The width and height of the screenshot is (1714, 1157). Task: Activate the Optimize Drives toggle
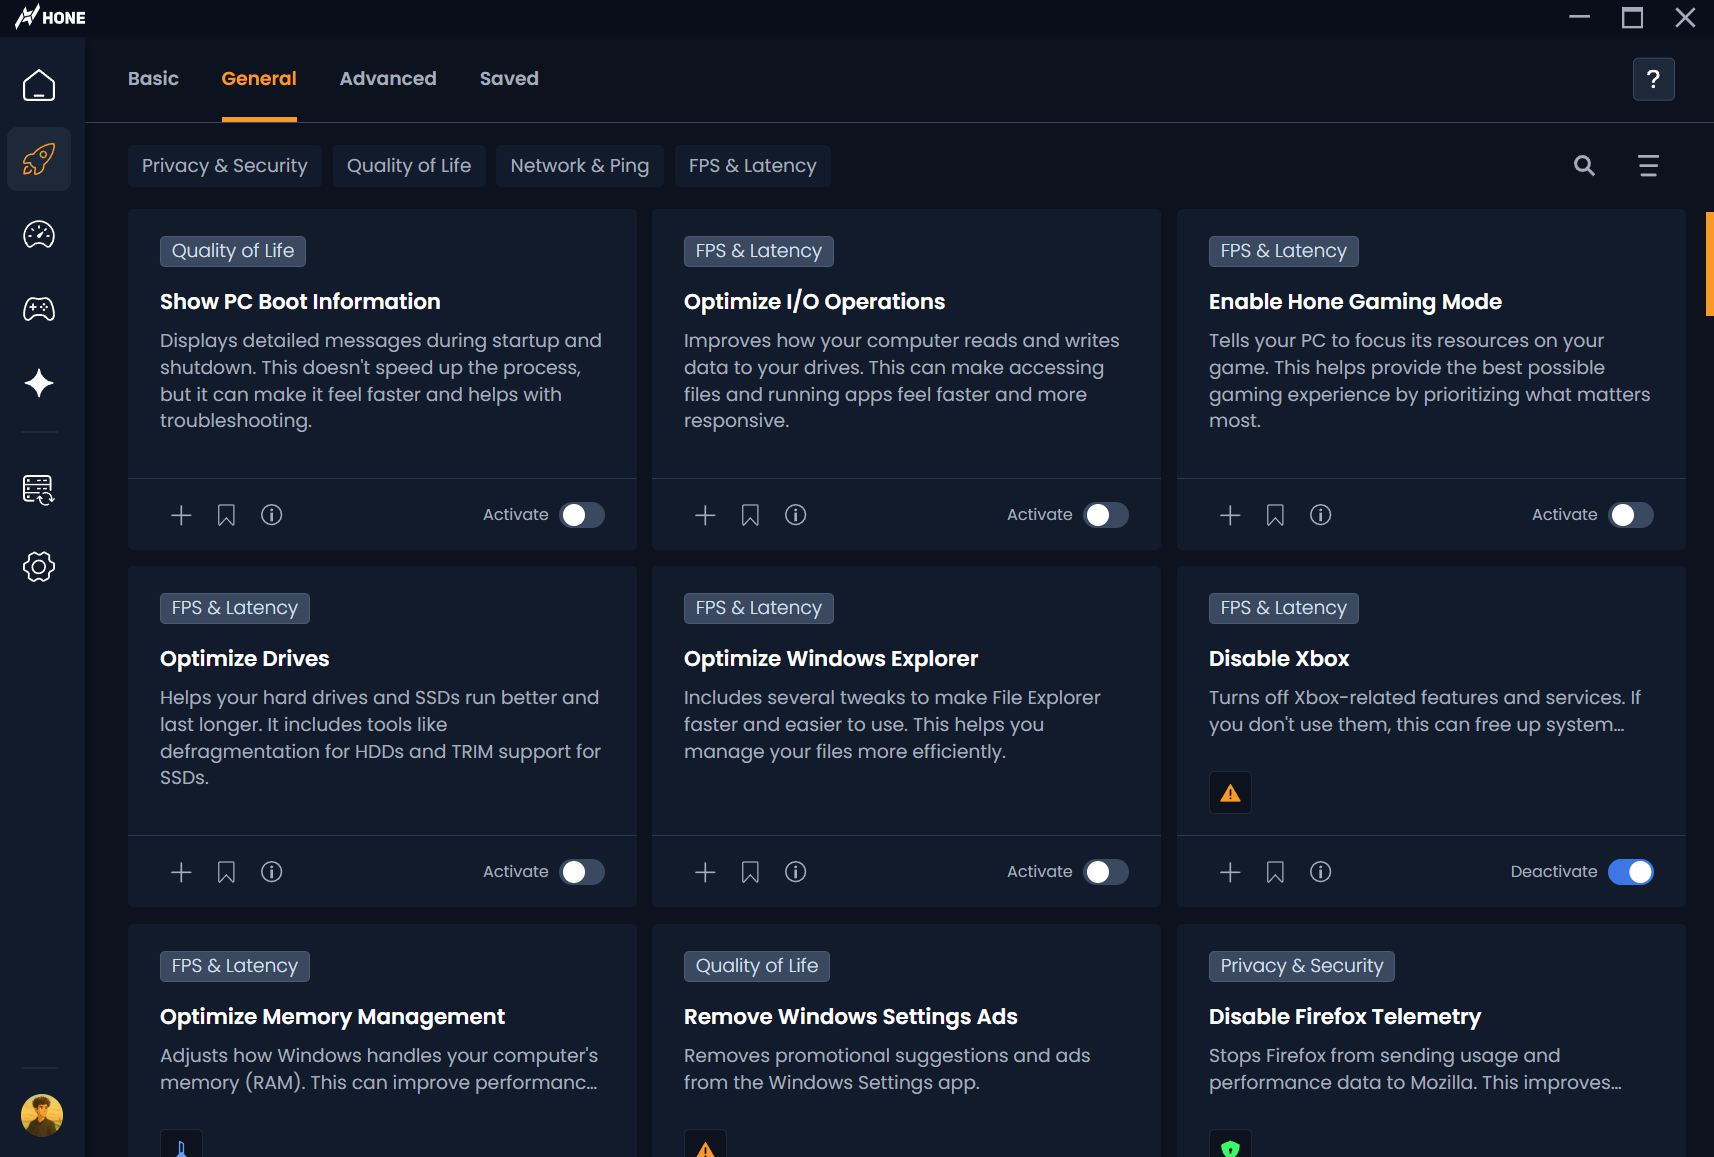tap(582, 872)
